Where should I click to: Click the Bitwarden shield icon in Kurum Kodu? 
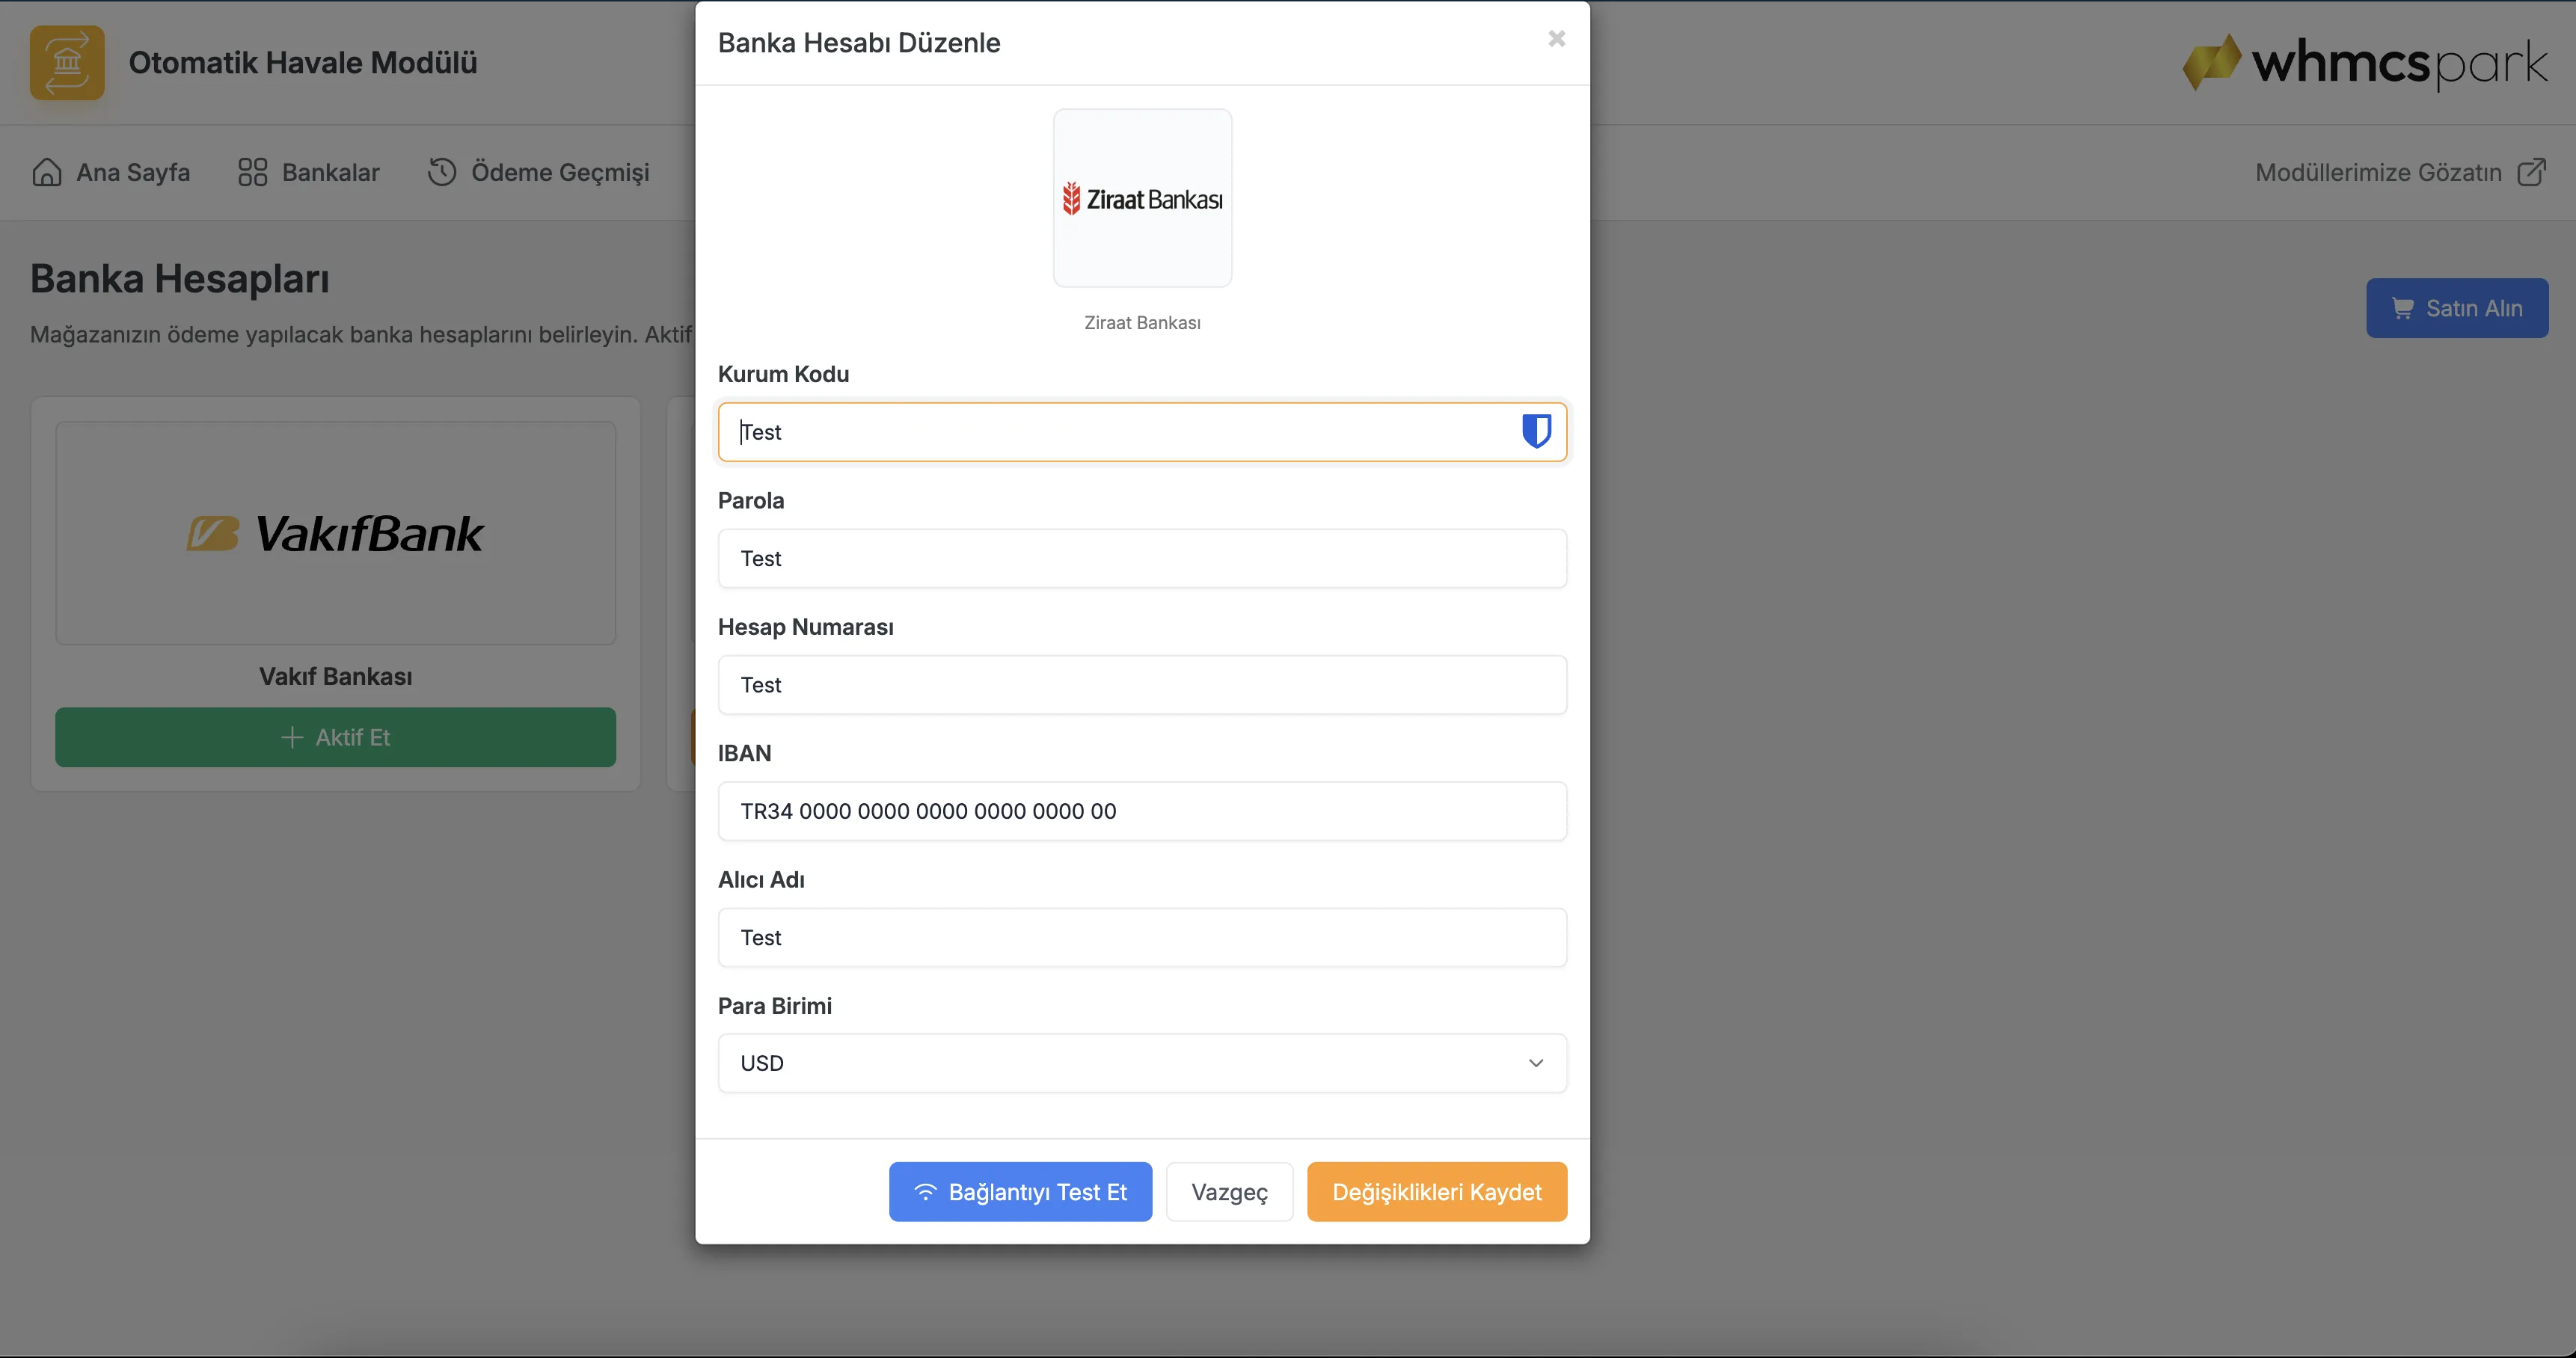pos(1536,431)
